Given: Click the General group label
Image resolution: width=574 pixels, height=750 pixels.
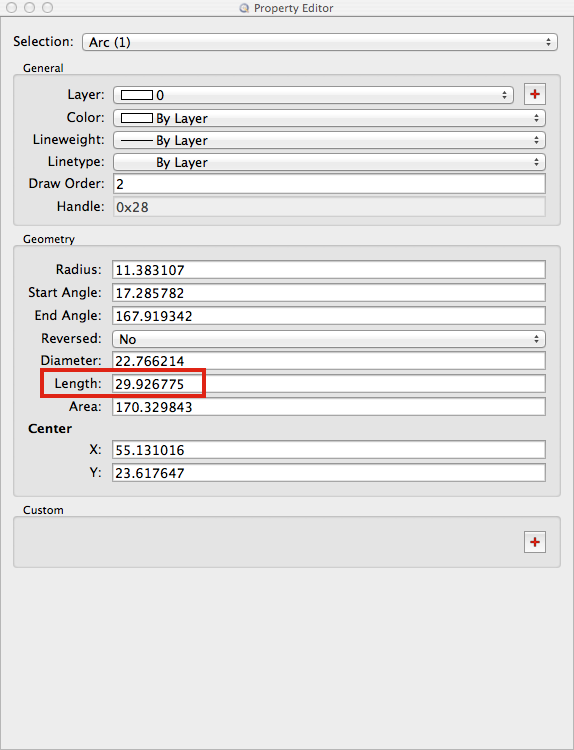Looking at the screenshot, I should pos(43,68).
